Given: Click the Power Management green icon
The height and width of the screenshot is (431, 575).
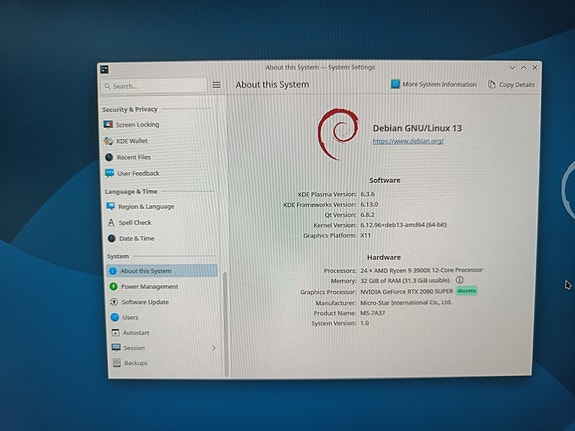Looking at the screenshot, I should (x=113, y=286).
